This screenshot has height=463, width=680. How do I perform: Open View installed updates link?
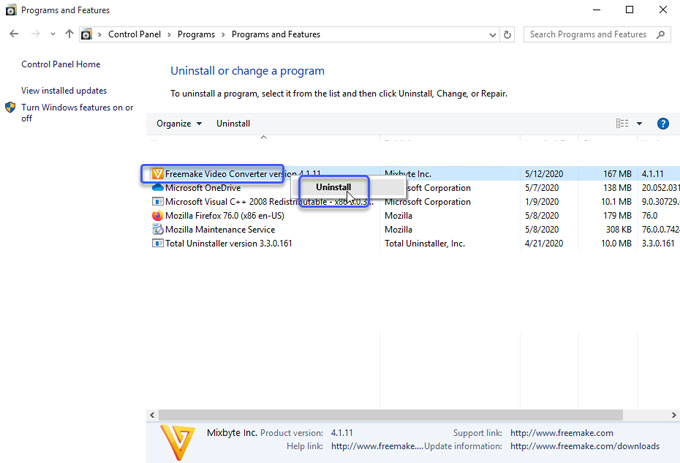tap(64, 91)
